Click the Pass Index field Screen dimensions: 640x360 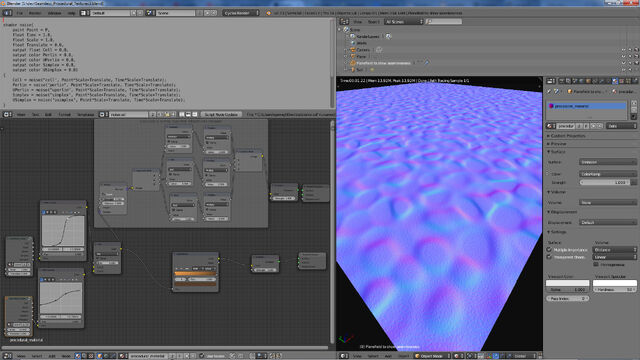click(x=567, y=298)
